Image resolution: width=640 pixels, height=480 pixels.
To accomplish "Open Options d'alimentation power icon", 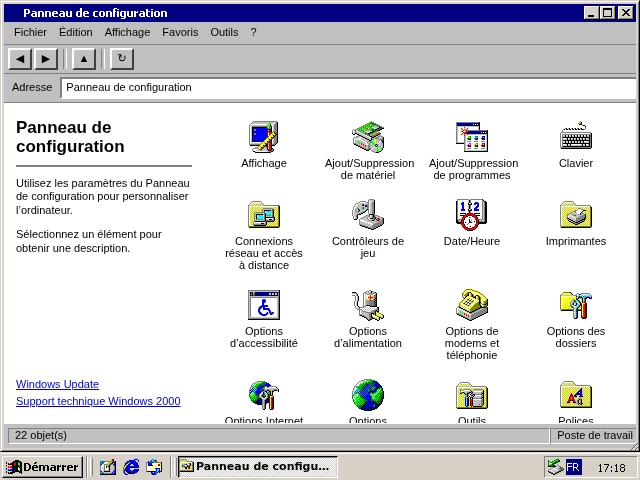I will (x=368, y=305).
